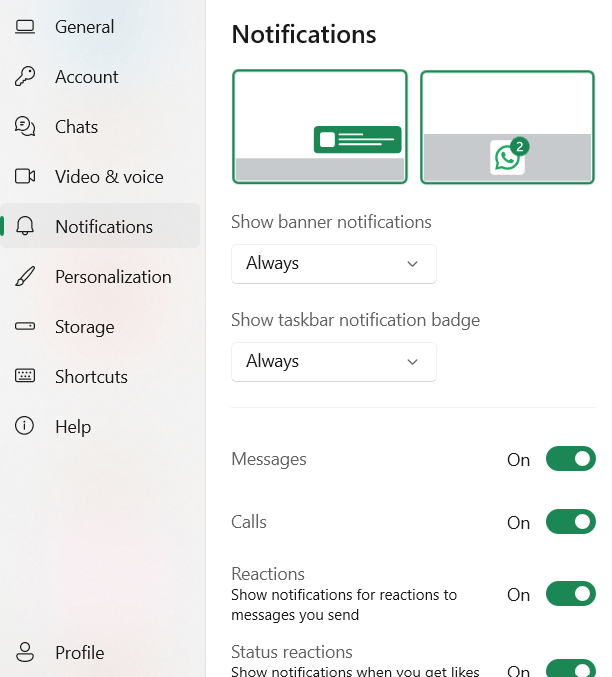Open the Show banner notifications dropdown
The width and height of the screenshot is (612, 677).
333,264
